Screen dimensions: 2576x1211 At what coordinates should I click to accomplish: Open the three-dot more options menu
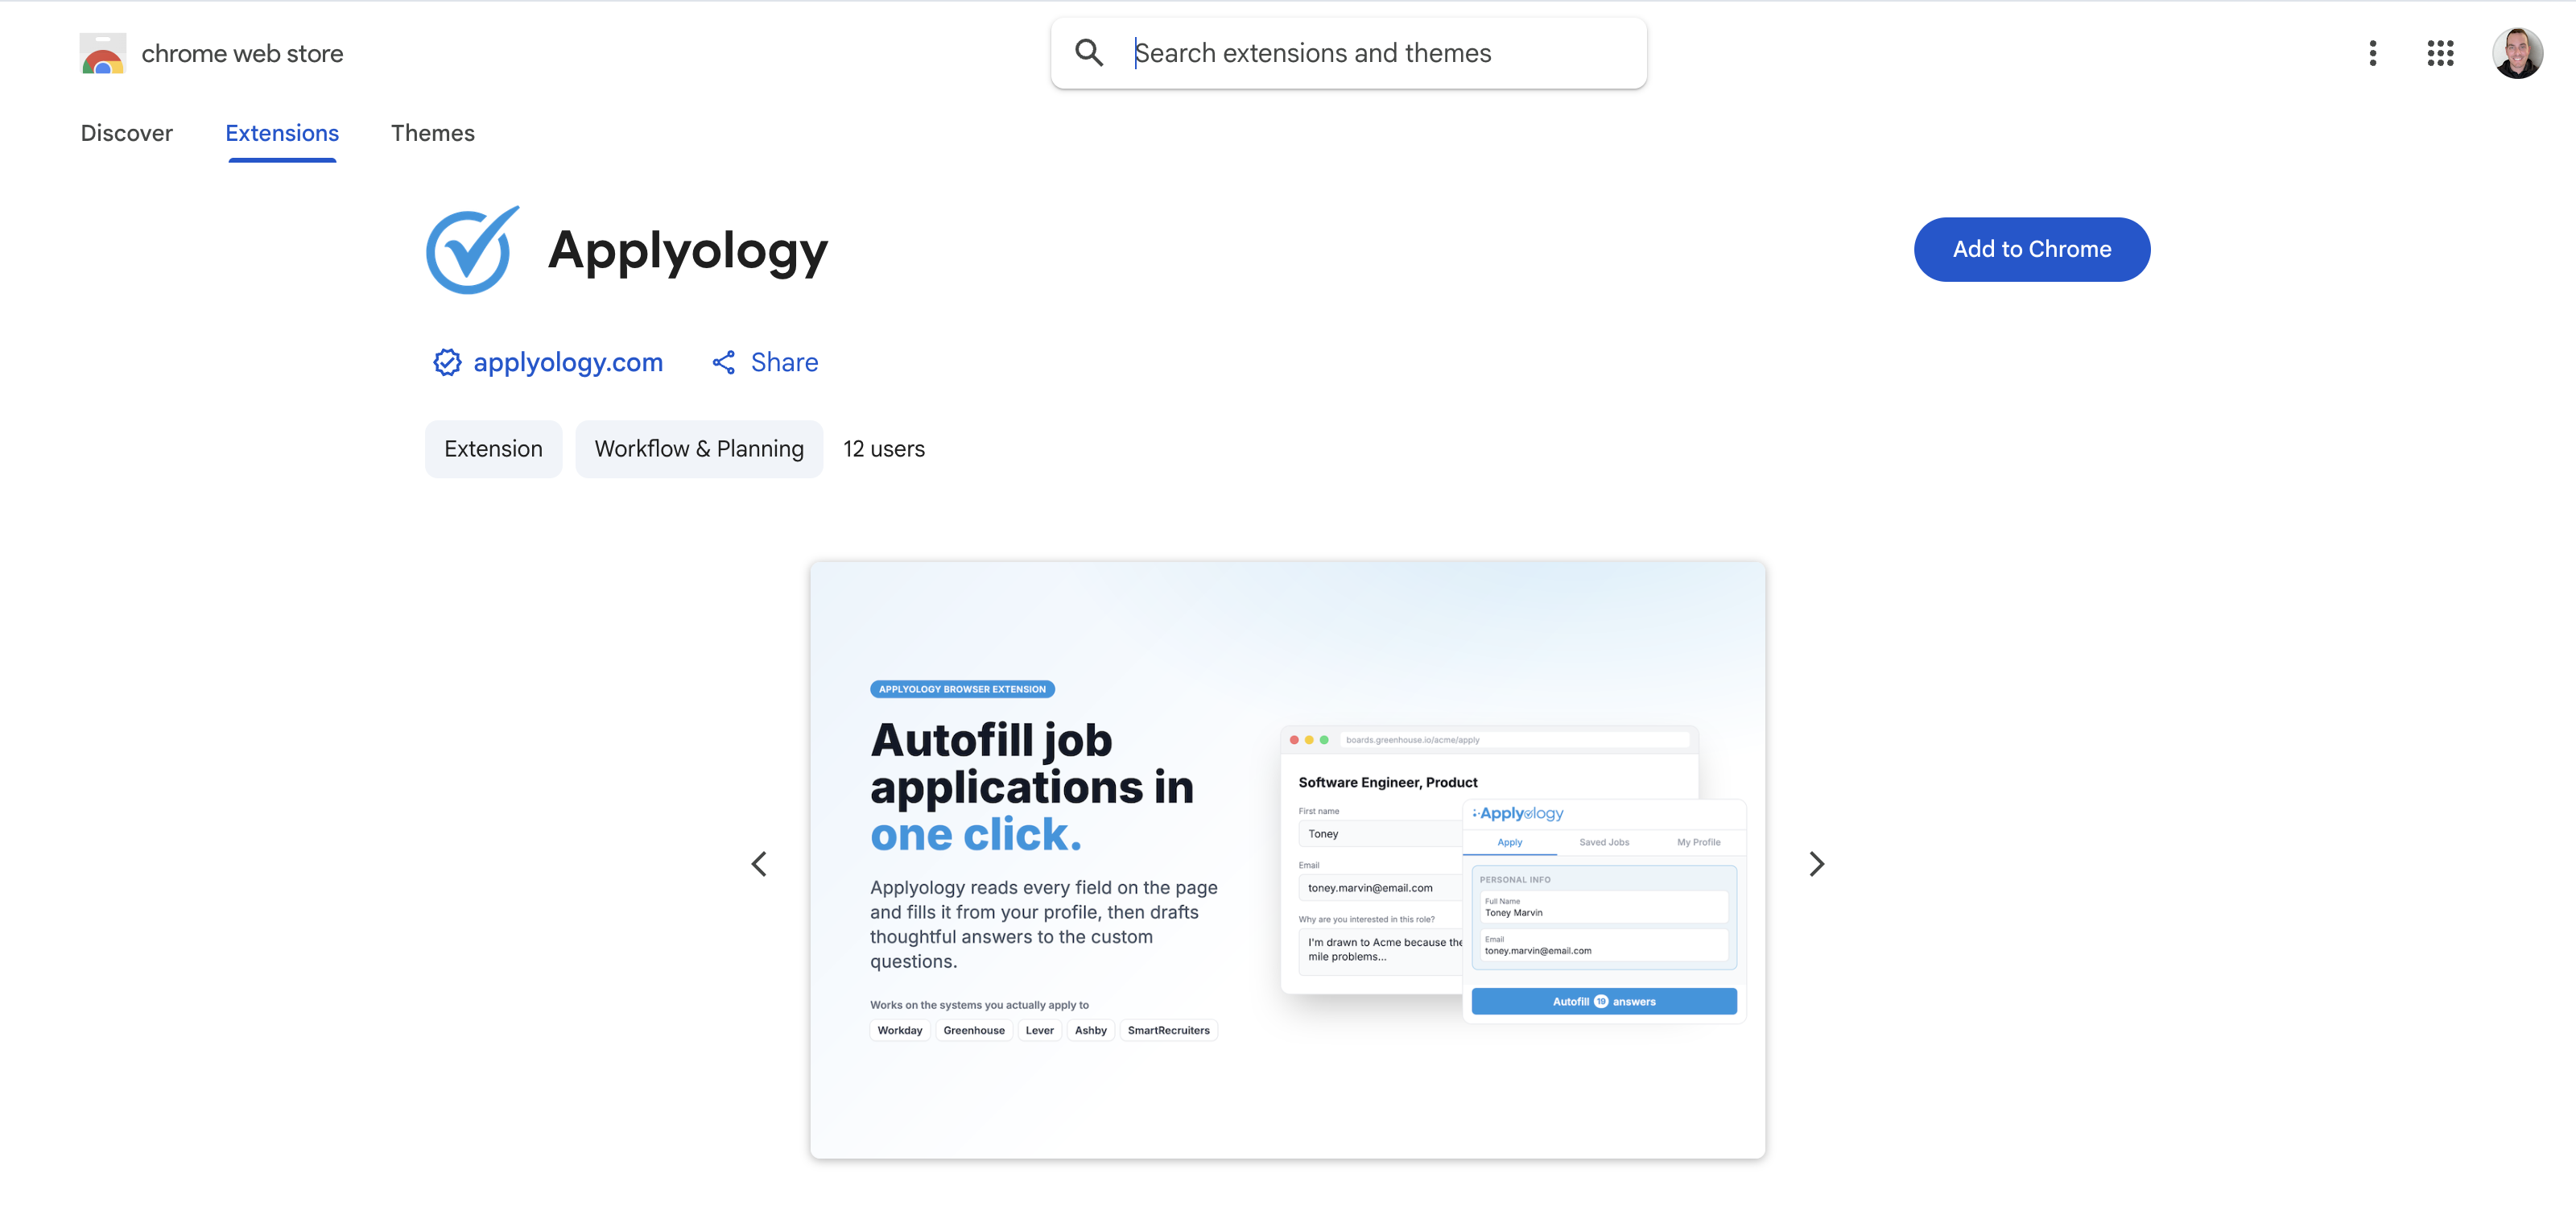(2372, 53)
